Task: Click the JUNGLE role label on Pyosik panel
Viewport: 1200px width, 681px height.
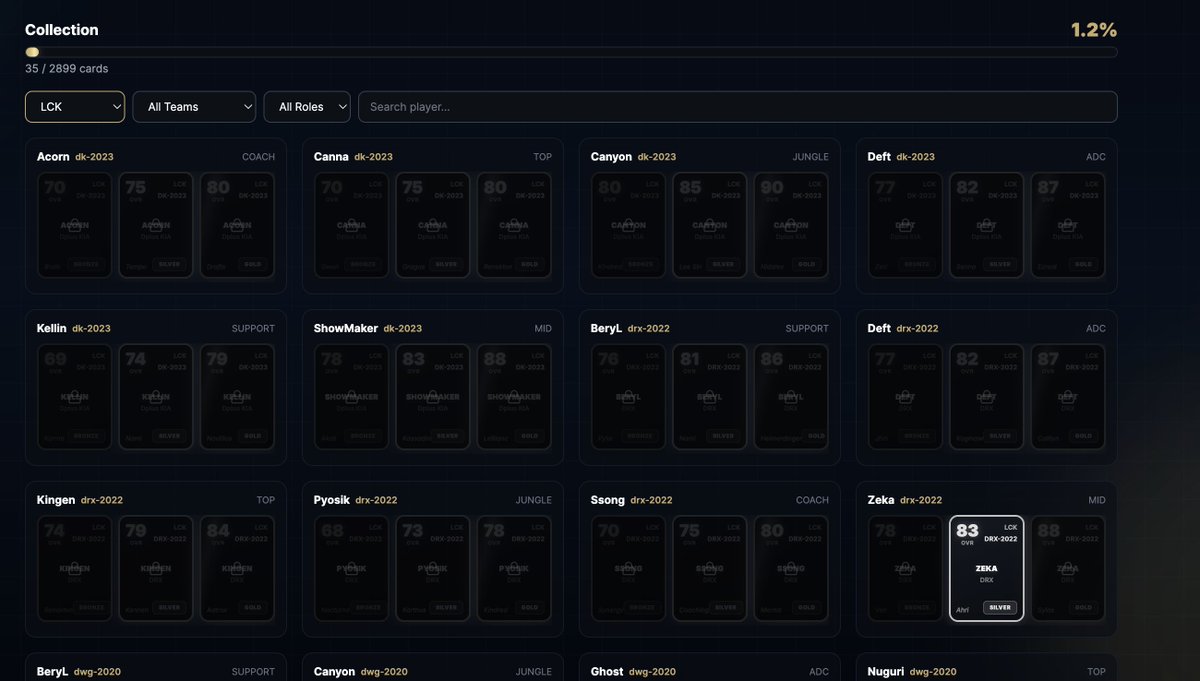Action: click(x=533, y=500)
